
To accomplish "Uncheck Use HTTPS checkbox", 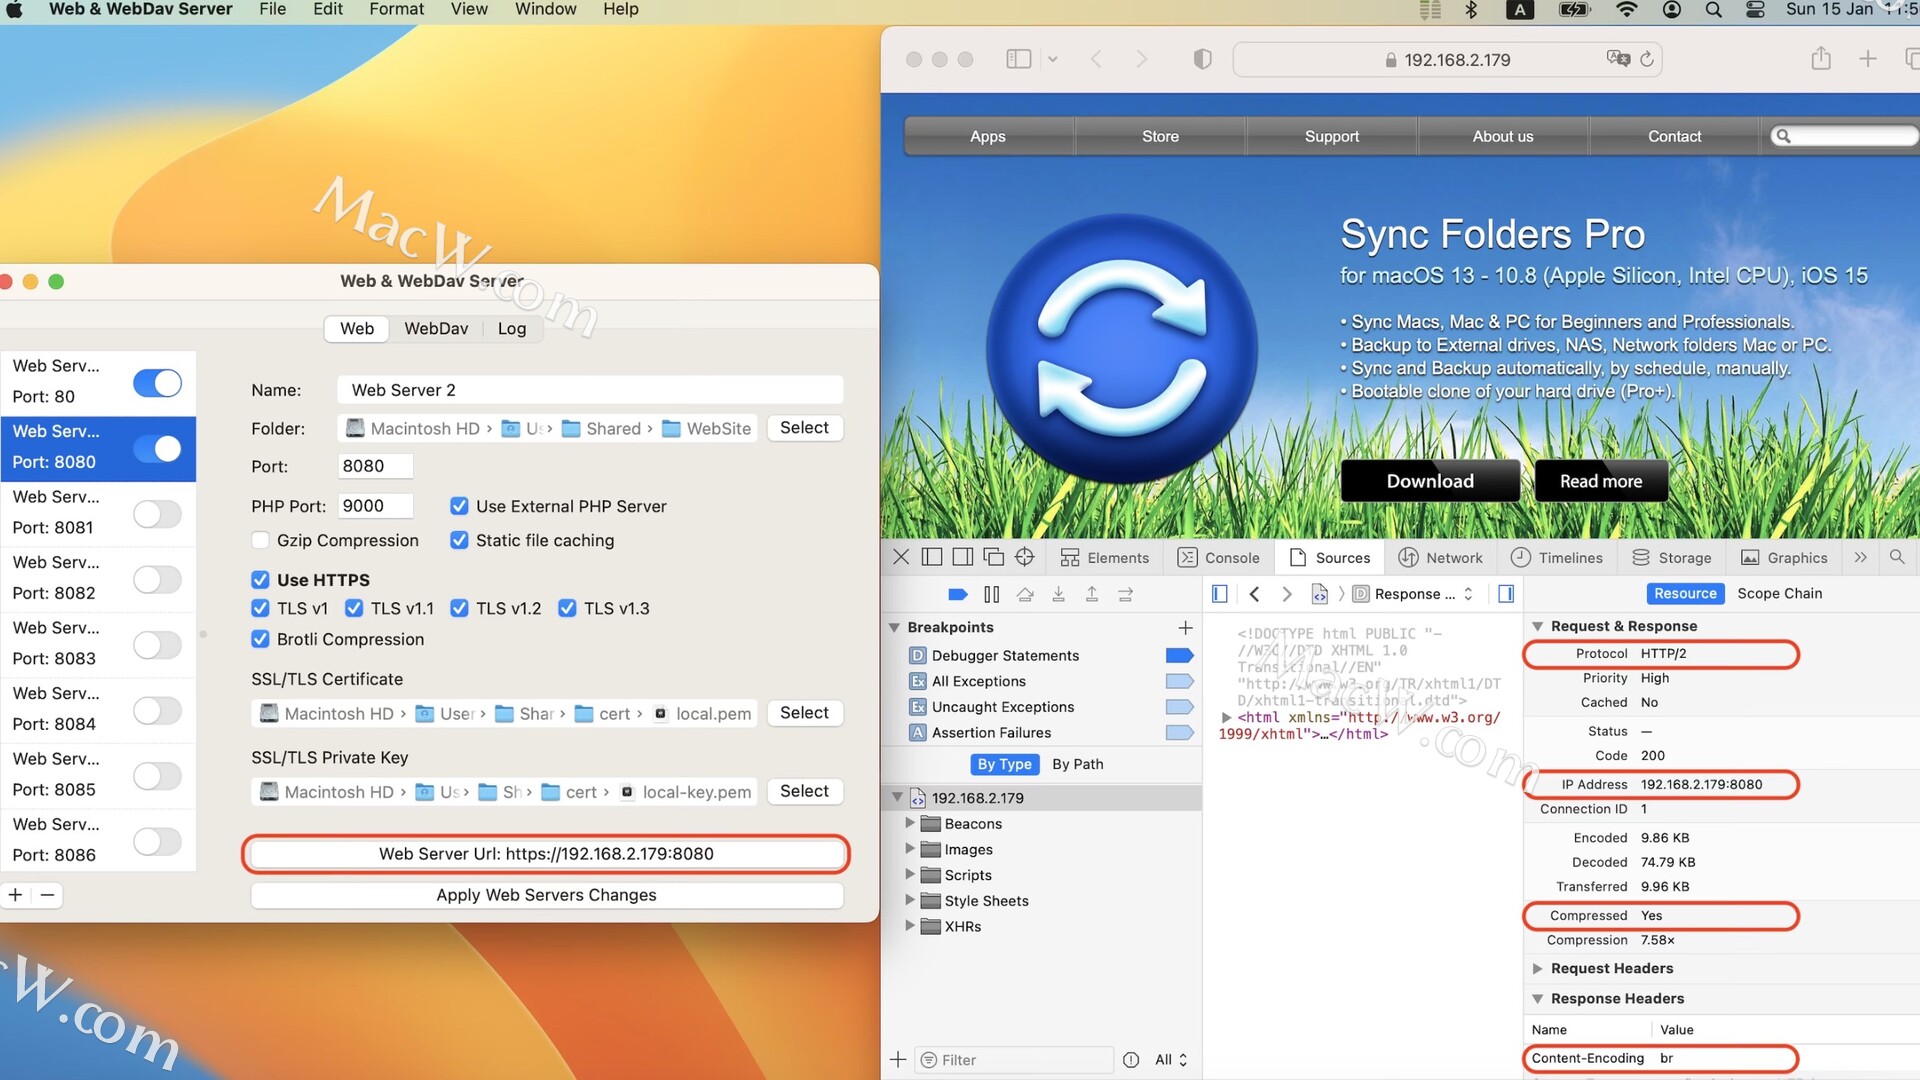I will (x=260, y=580).
